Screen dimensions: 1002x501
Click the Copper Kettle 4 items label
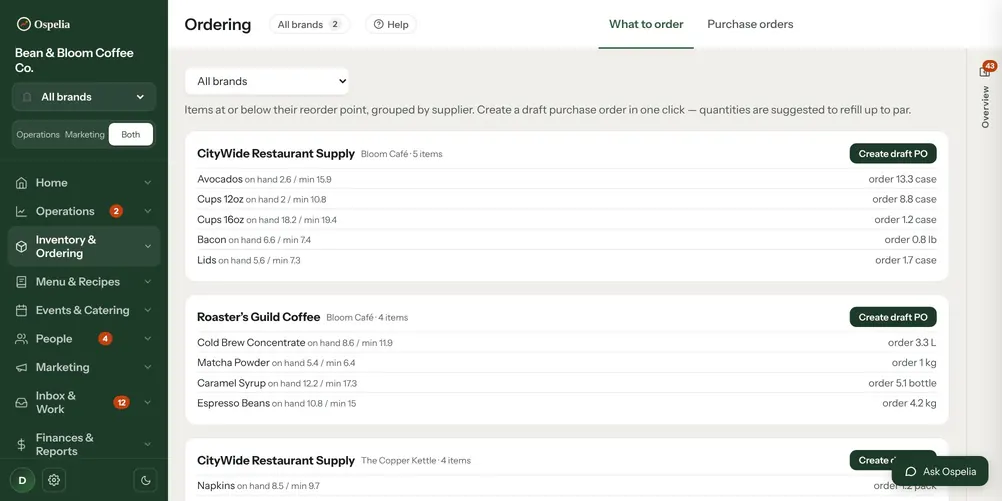[415, 461]
